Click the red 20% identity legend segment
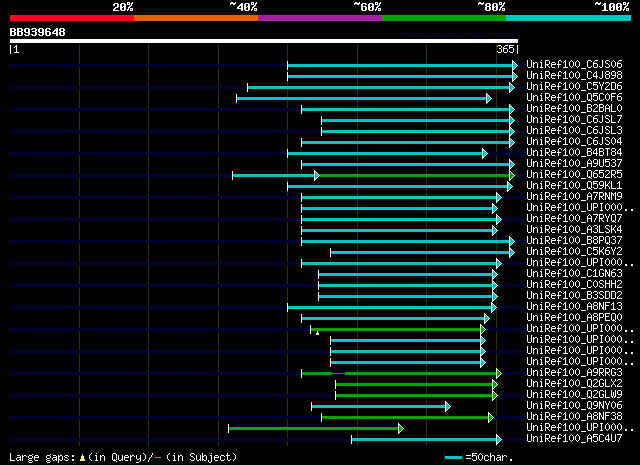Screen dimensions: 640x465 coord(72,18)
